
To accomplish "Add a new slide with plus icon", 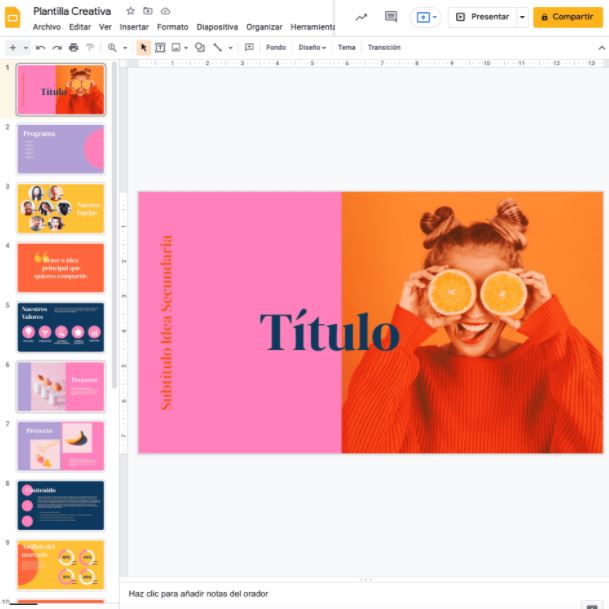I will pyautogui.click(x=13, y=47).
